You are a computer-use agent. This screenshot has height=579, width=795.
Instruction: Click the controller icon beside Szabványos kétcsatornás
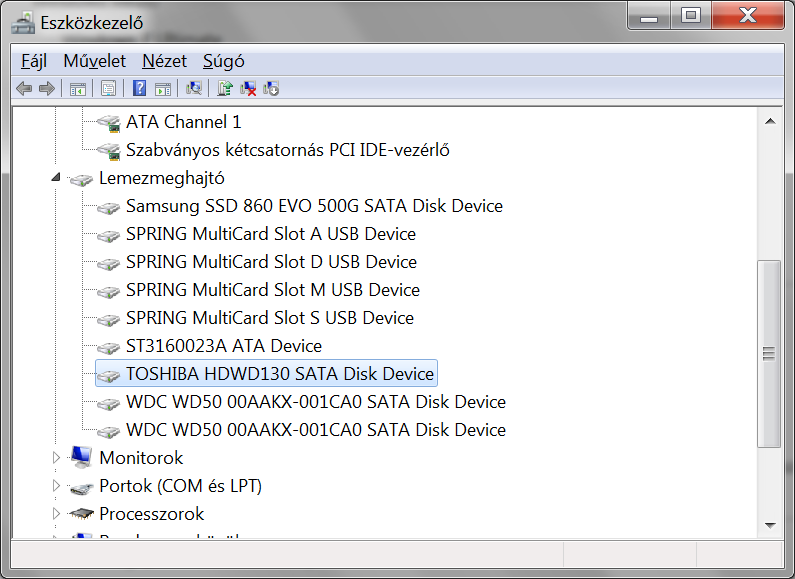pyautogui.click(x=108, y=151)
